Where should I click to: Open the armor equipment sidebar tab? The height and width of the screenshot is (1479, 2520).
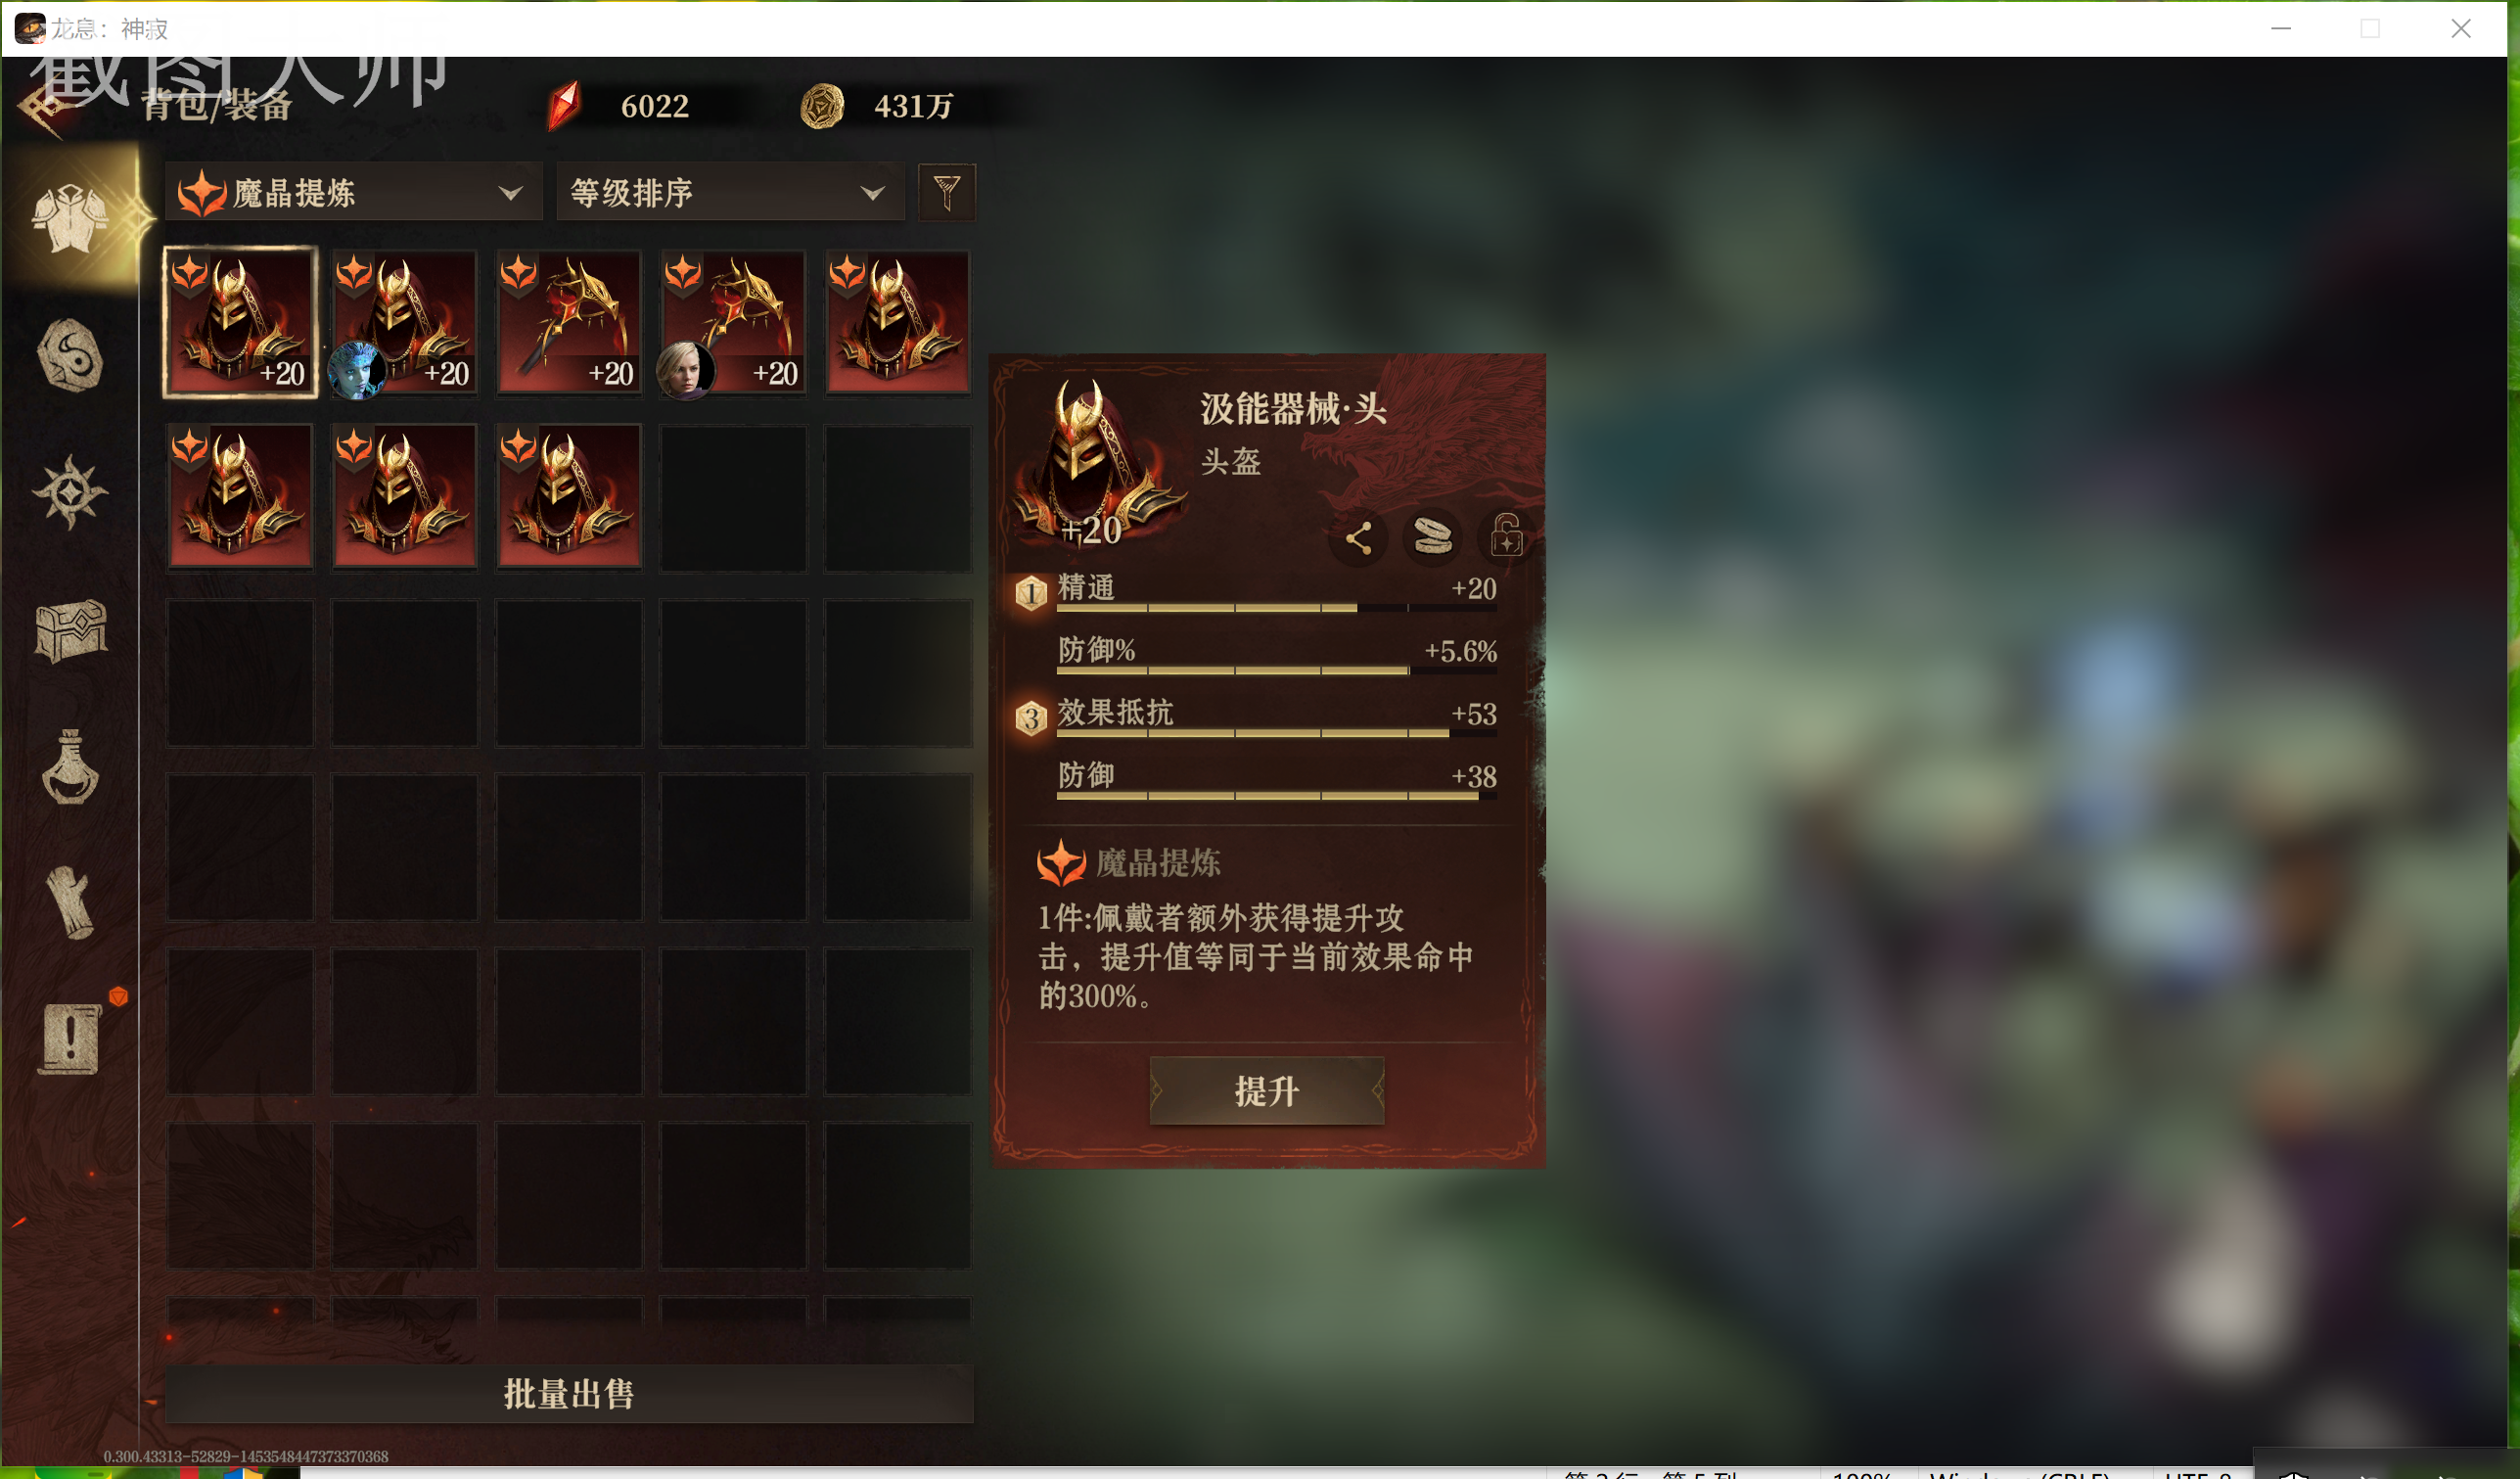point(70,218)
